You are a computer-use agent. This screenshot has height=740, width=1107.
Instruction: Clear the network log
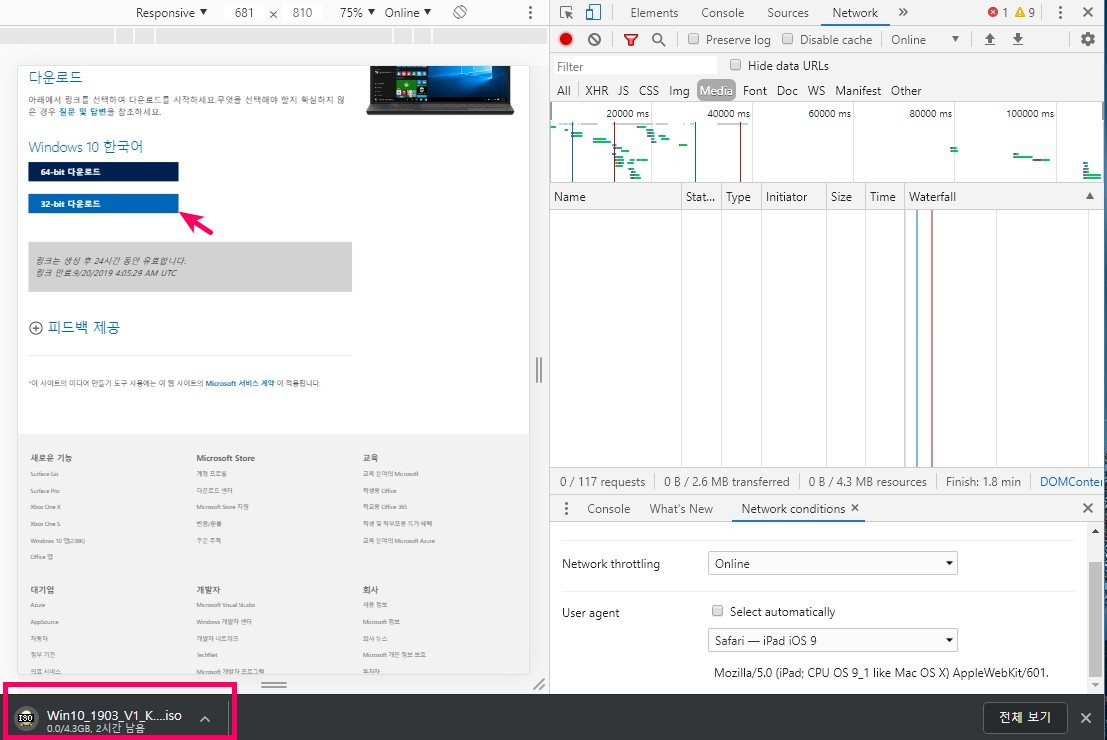[594, 40]
